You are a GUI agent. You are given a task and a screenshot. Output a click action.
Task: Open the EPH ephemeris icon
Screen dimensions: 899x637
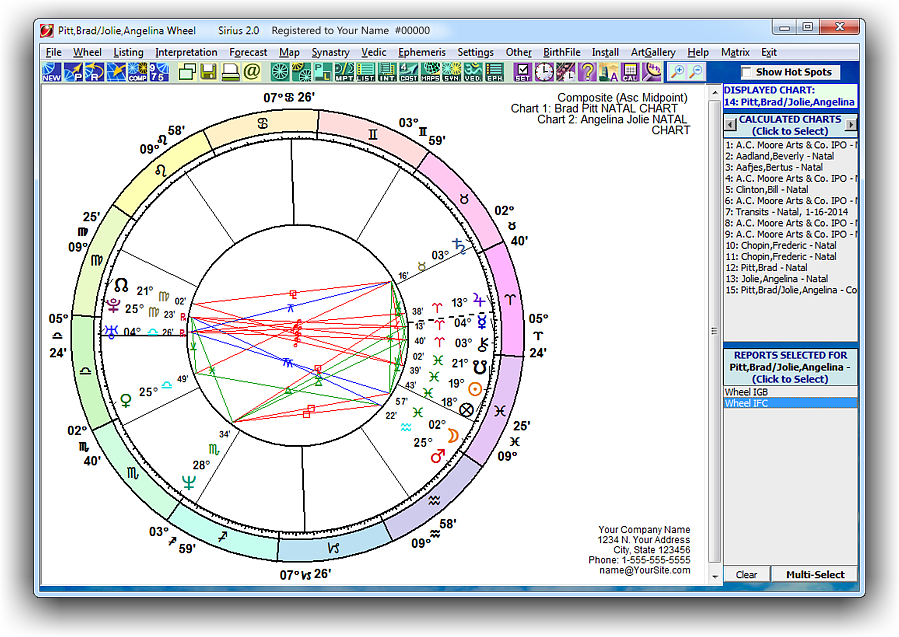(494, 72)
